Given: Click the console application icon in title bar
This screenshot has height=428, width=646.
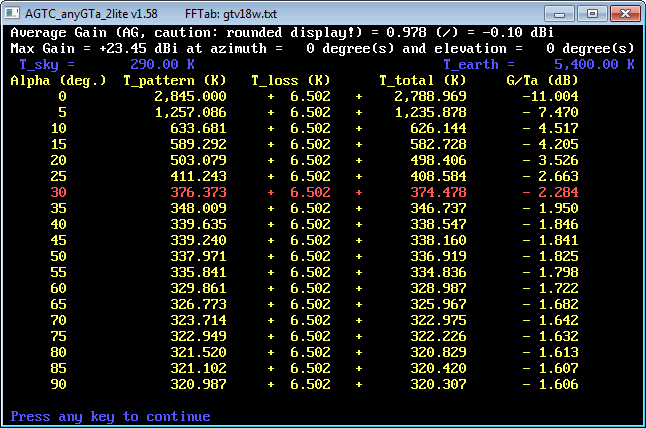Looking at the screenshot, I should [x=12, y=13].
